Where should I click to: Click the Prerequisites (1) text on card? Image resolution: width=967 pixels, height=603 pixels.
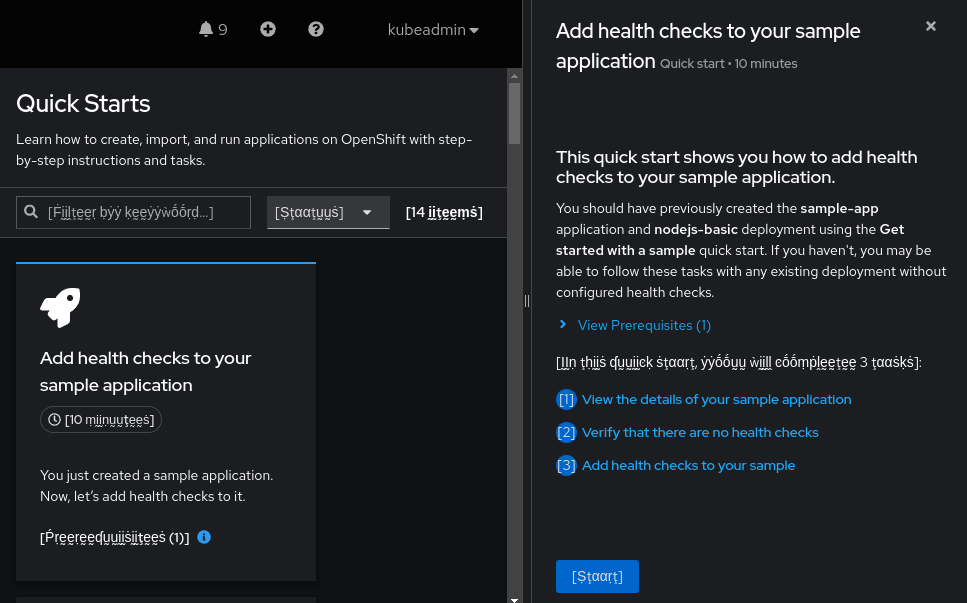pos(115,538)
